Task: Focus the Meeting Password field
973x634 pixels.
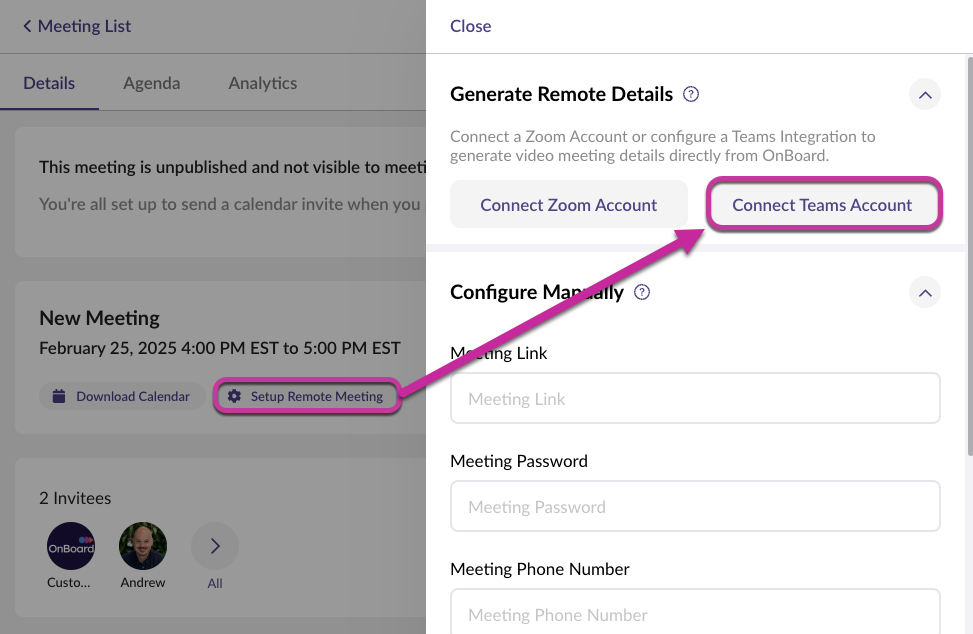Action: 695,506
